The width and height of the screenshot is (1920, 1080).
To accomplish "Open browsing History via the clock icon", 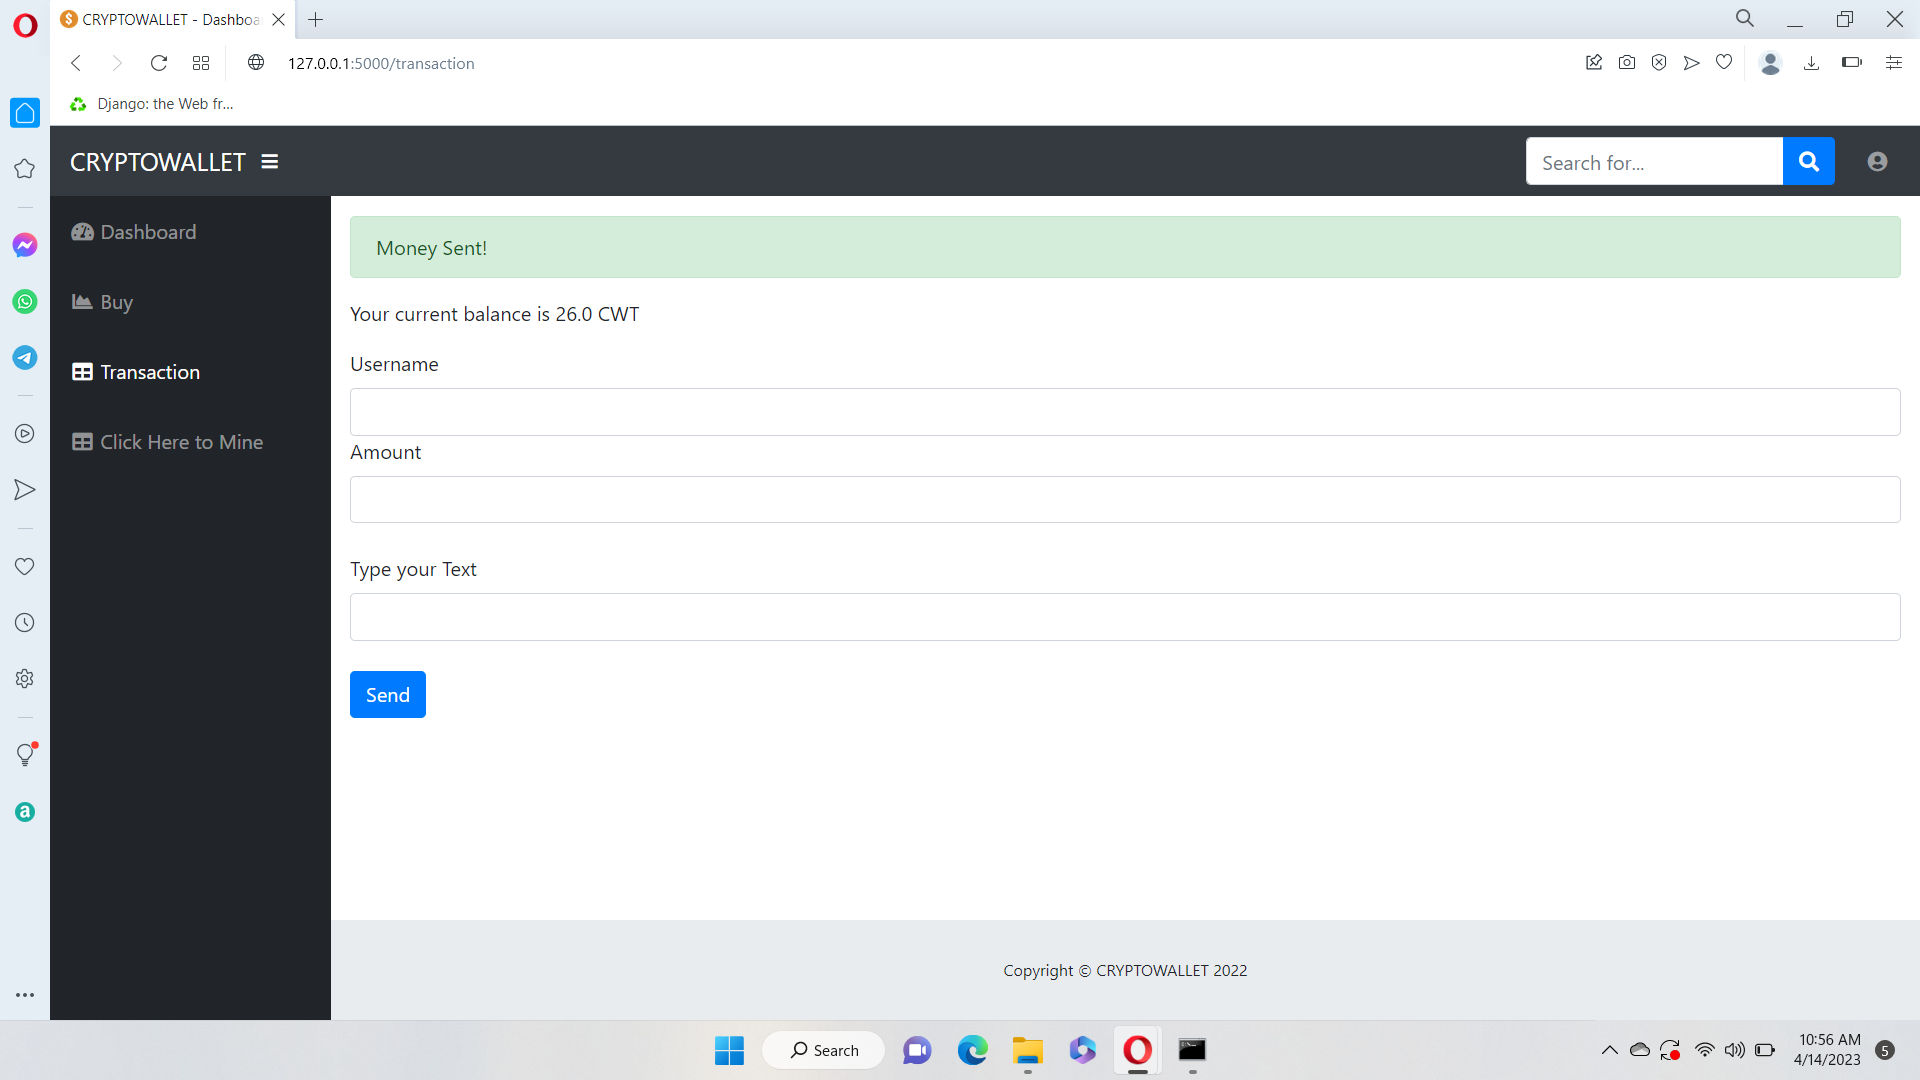I will (x=24, y=622).
